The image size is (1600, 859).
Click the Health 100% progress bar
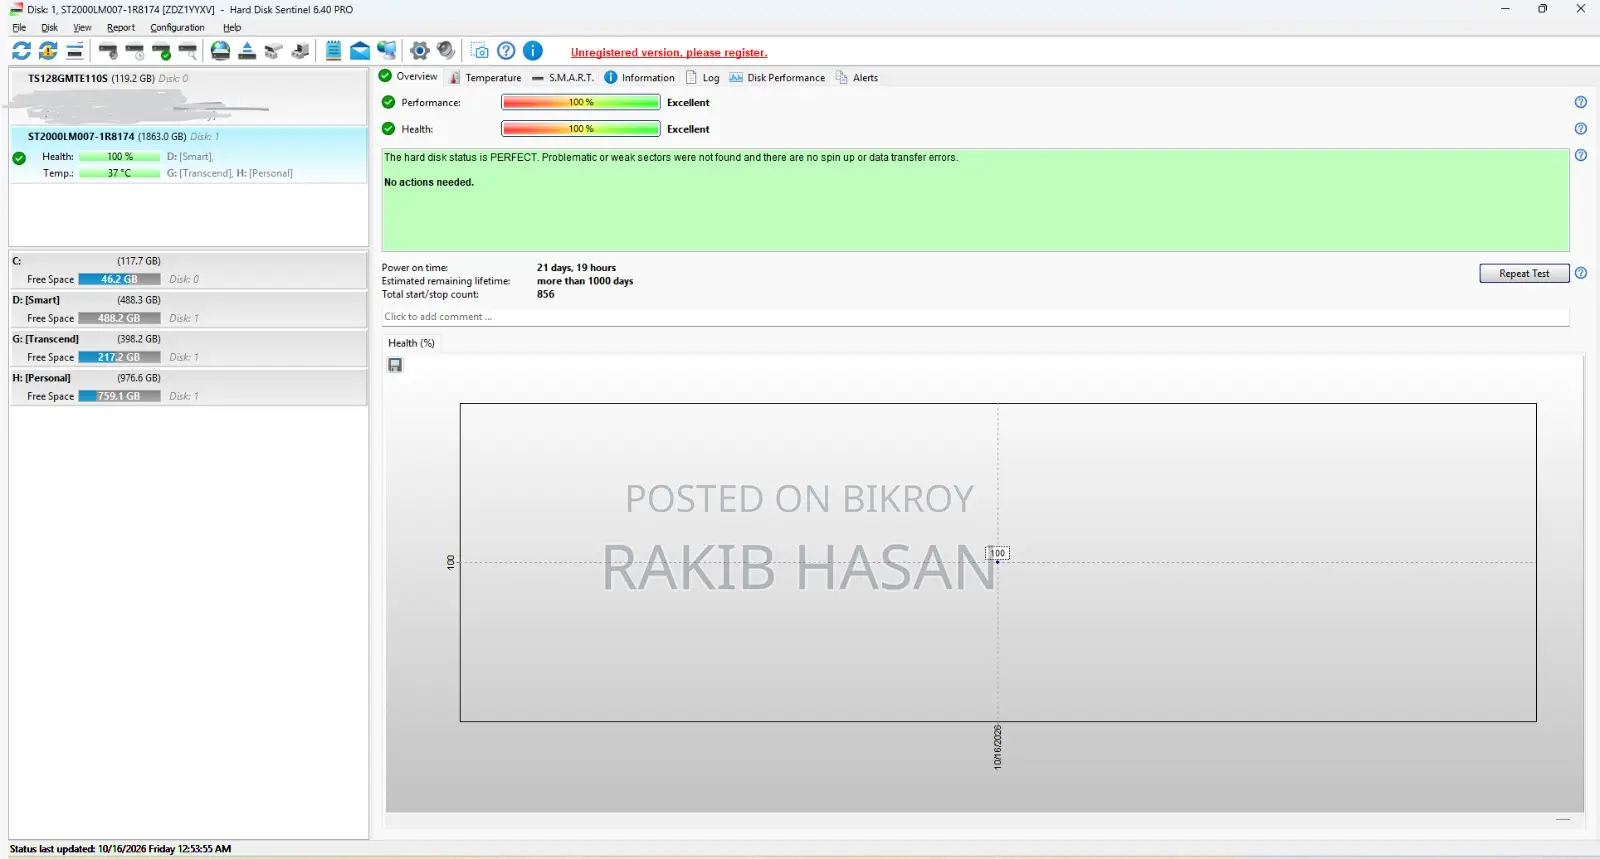coord(581,129)
